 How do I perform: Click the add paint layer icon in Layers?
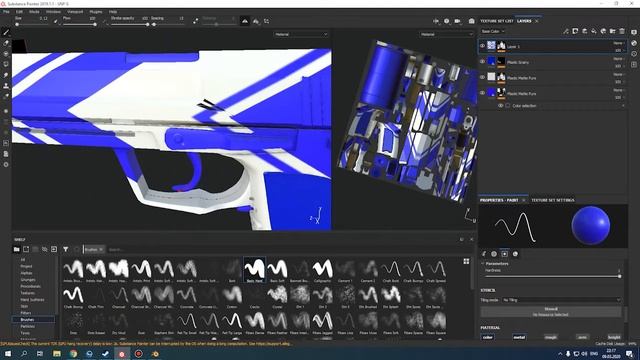click(x=584, y=31)
